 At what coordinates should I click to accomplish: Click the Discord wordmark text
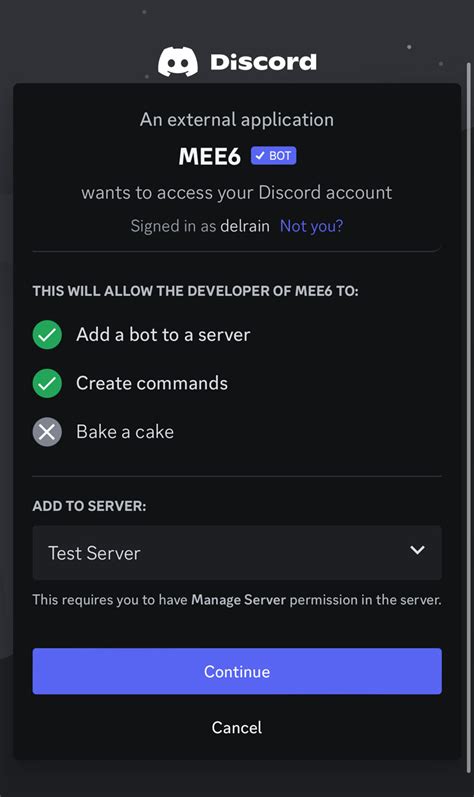[x=263, y=62]
